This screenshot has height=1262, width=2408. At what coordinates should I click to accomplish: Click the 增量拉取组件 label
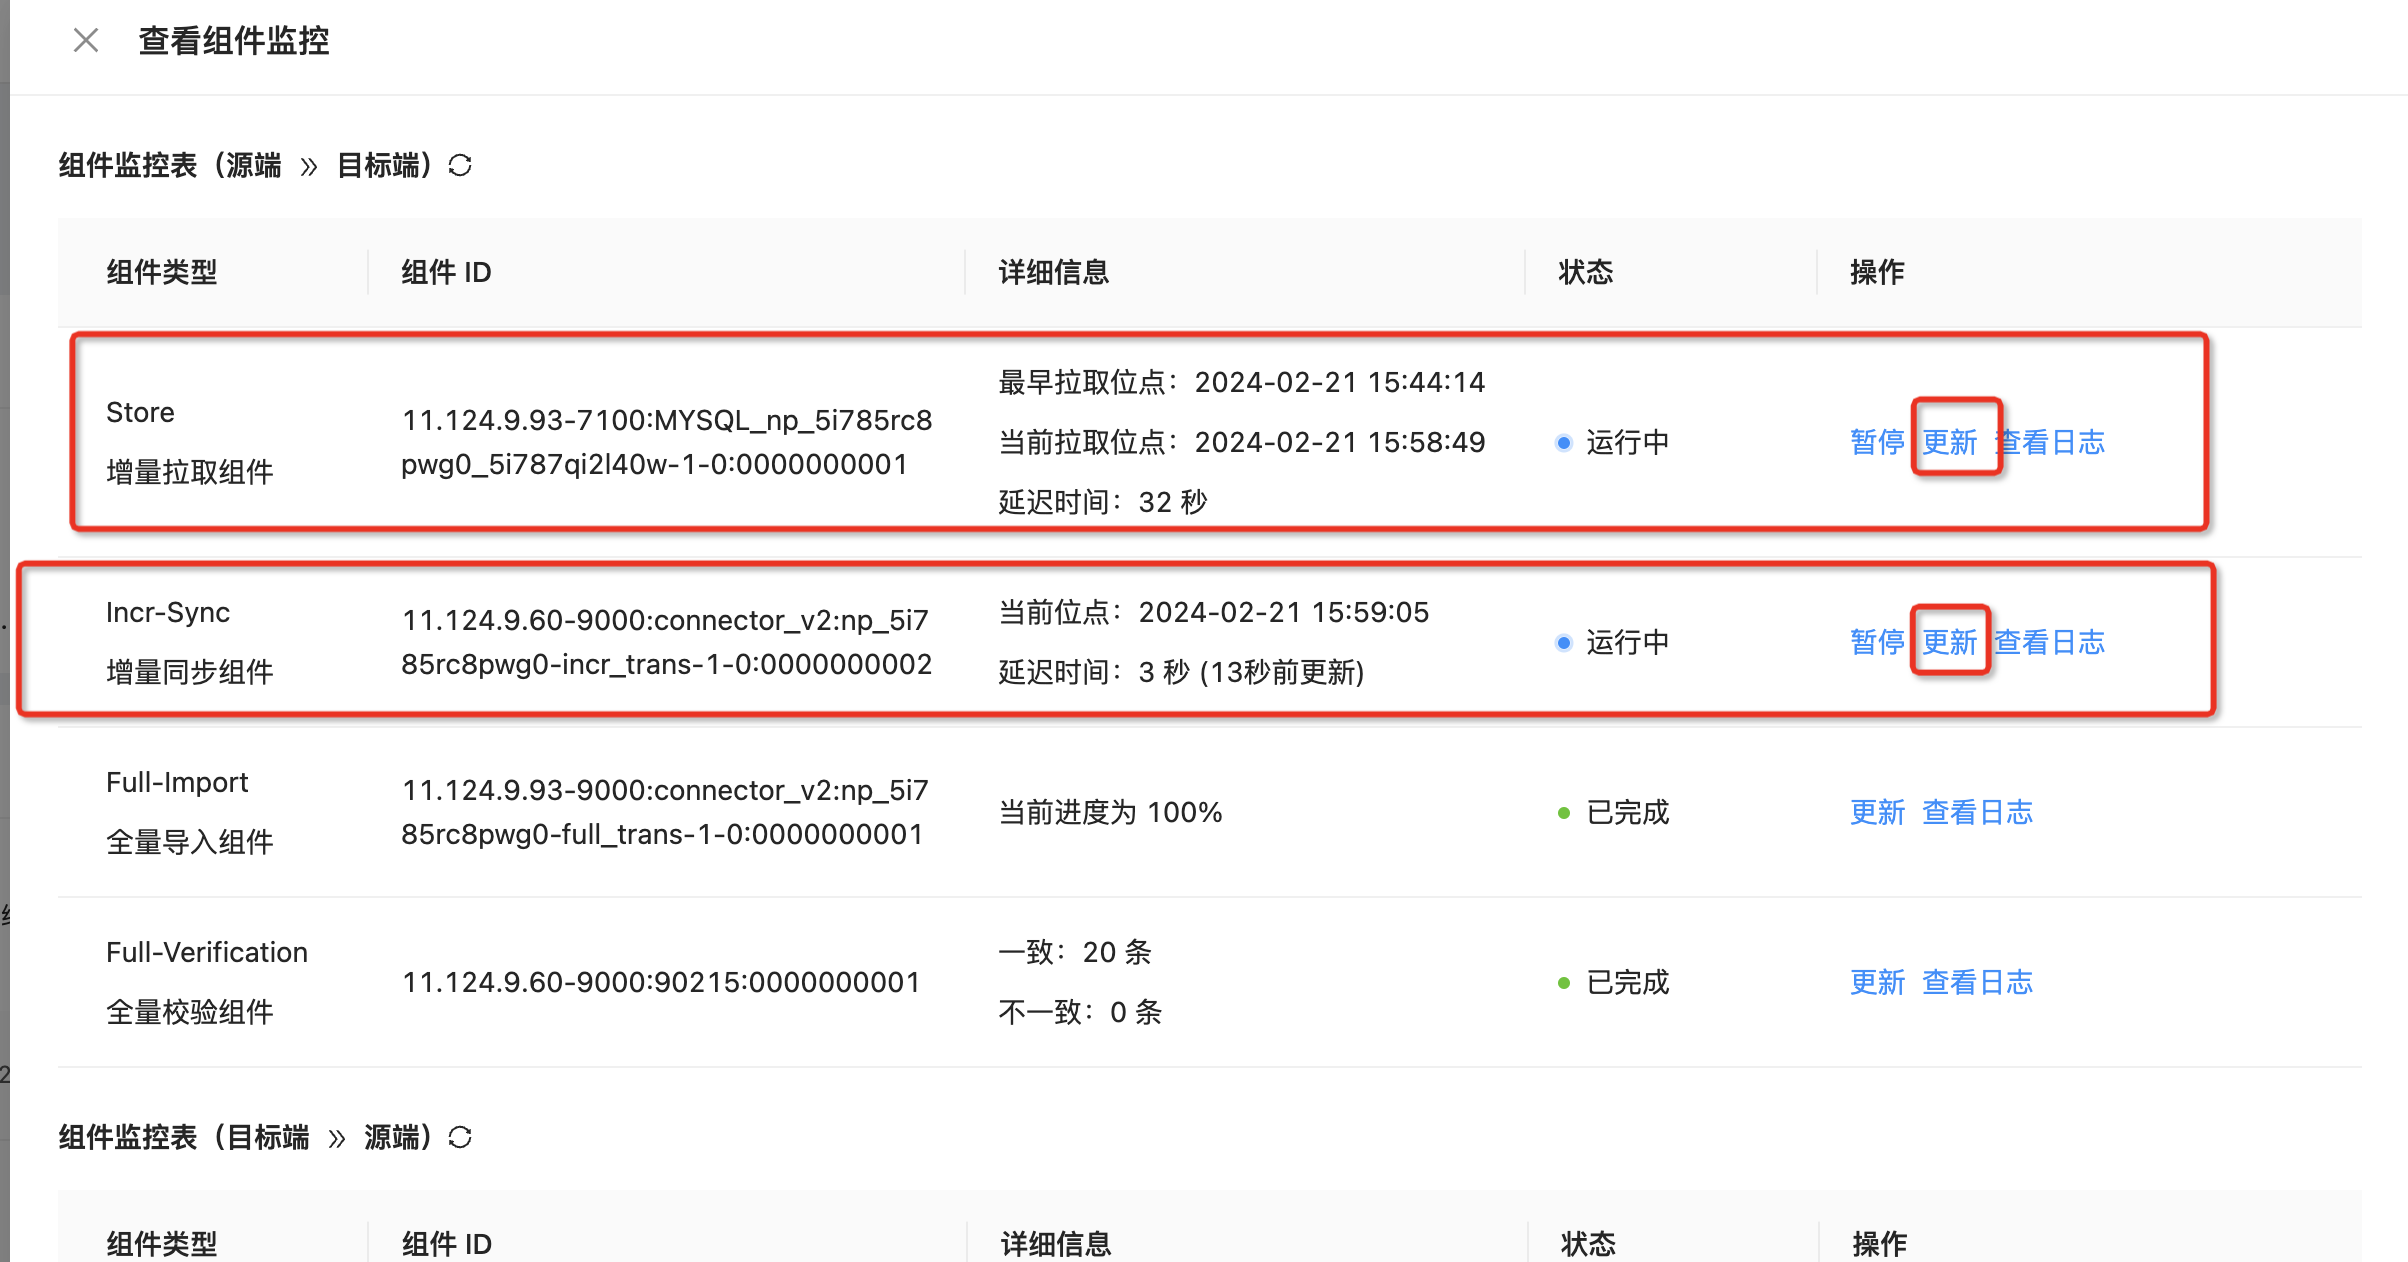pos(190,472)
